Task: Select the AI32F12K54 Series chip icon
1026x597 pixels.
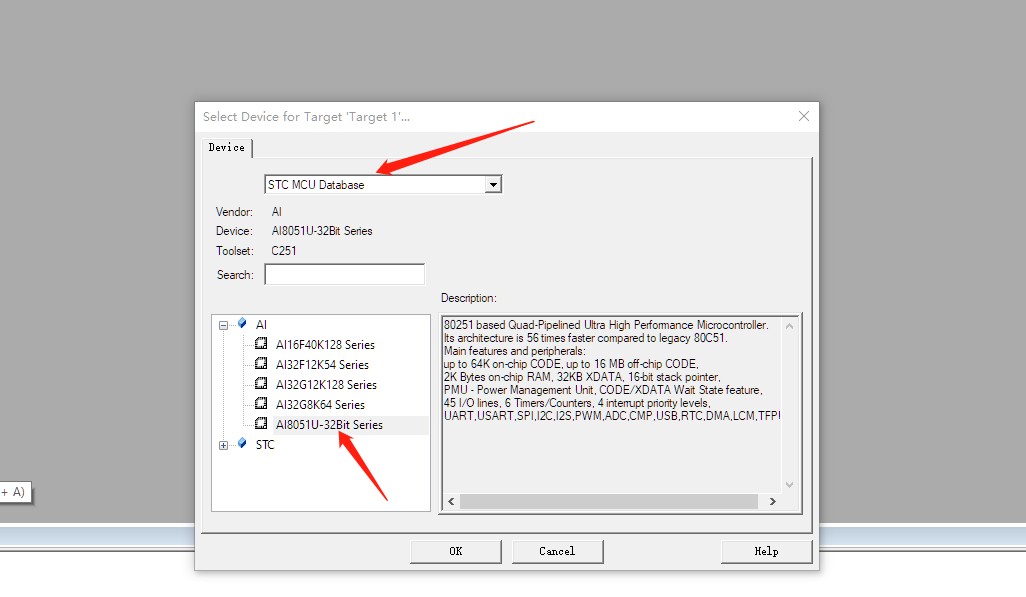Action: coord(262,364)
